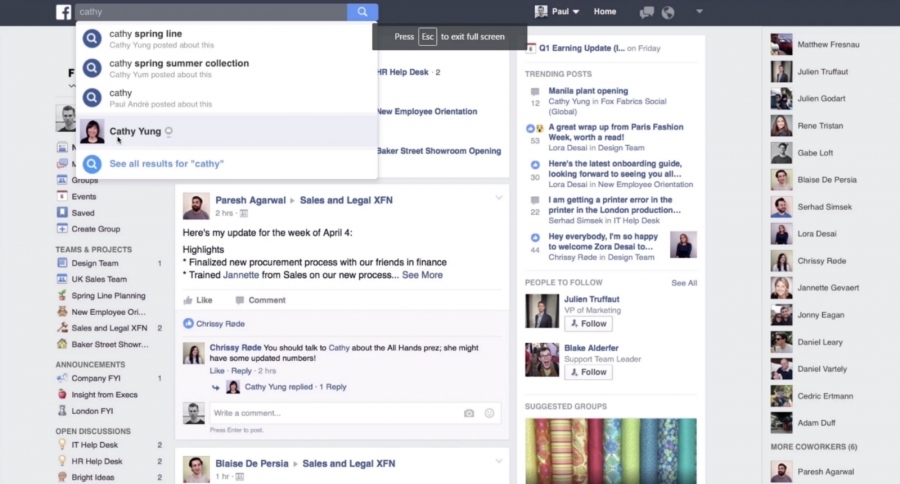Click the Insight from Execs icon
Screen dimensions: 900x484
(62, 394)
